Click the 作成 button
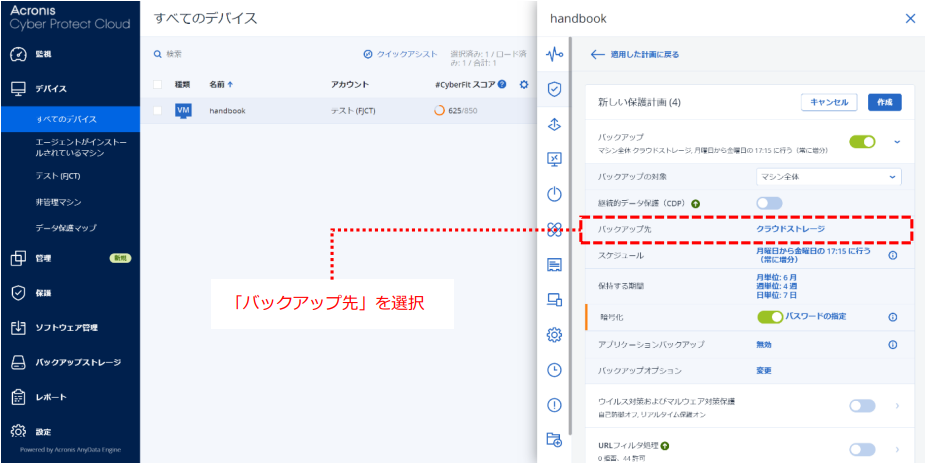 click(884, 102)
